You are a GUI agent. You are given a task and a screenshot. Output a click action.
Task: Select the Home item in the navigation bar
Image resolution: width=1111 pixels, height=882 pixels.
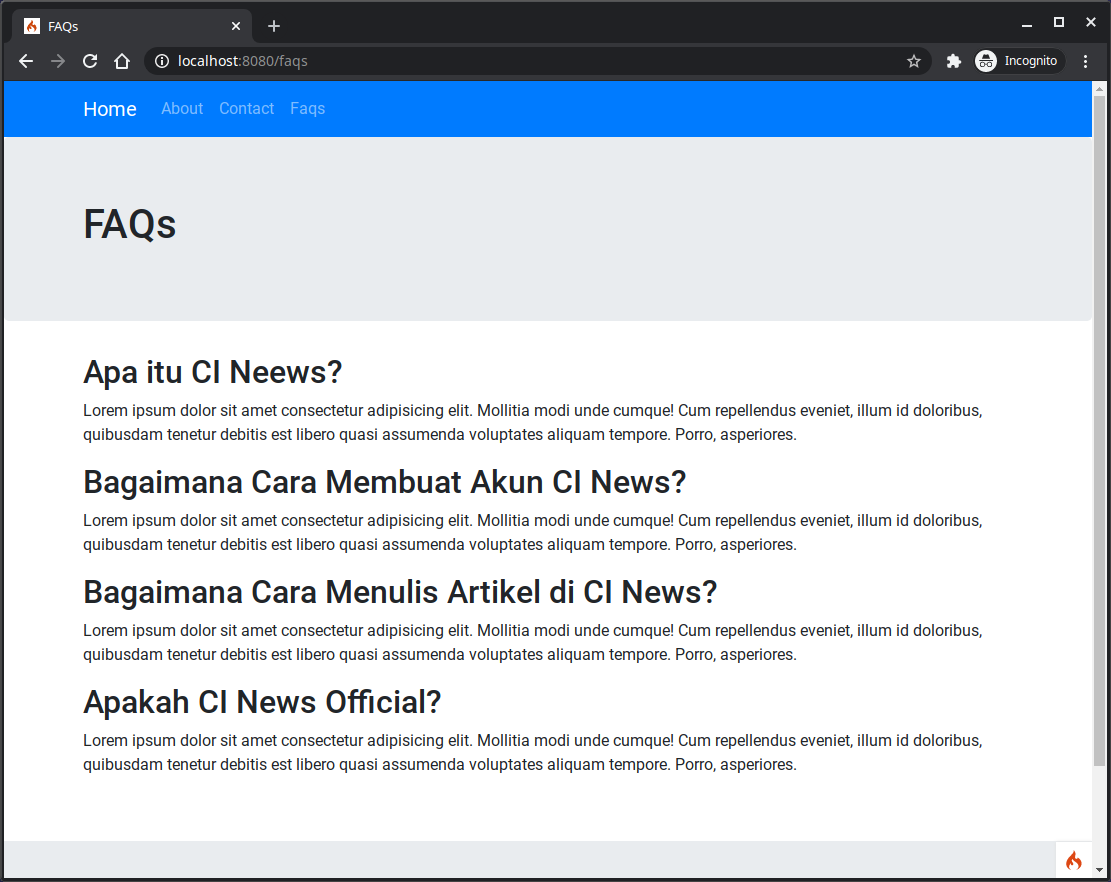click(x=109, y=109)
